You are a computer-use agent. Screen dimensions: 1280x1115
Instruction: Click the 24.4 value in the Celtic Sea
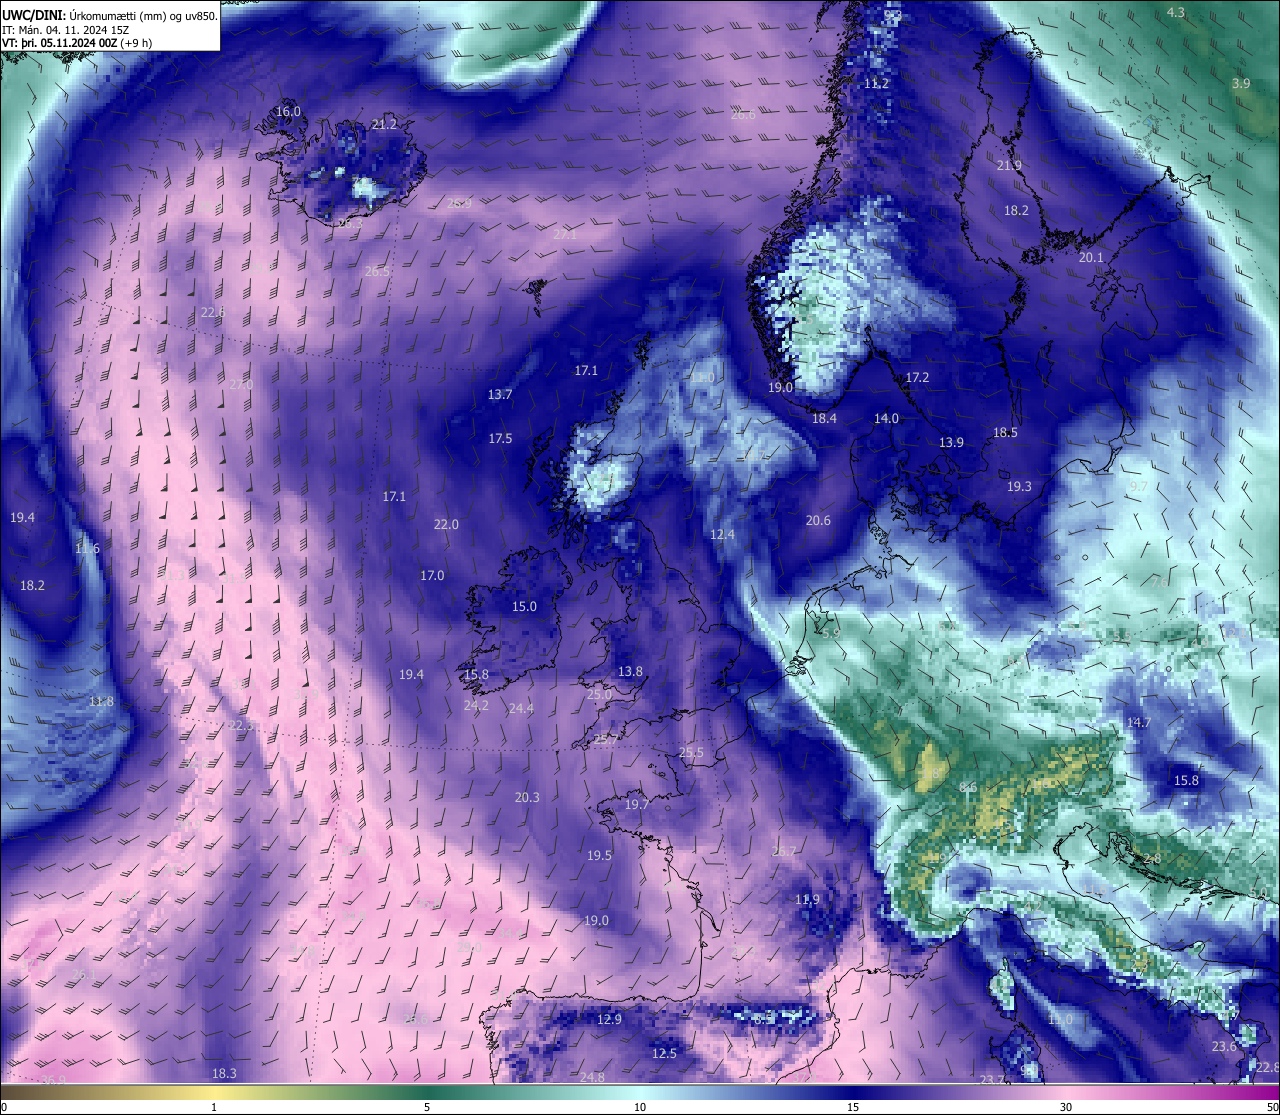pos(521,708)
